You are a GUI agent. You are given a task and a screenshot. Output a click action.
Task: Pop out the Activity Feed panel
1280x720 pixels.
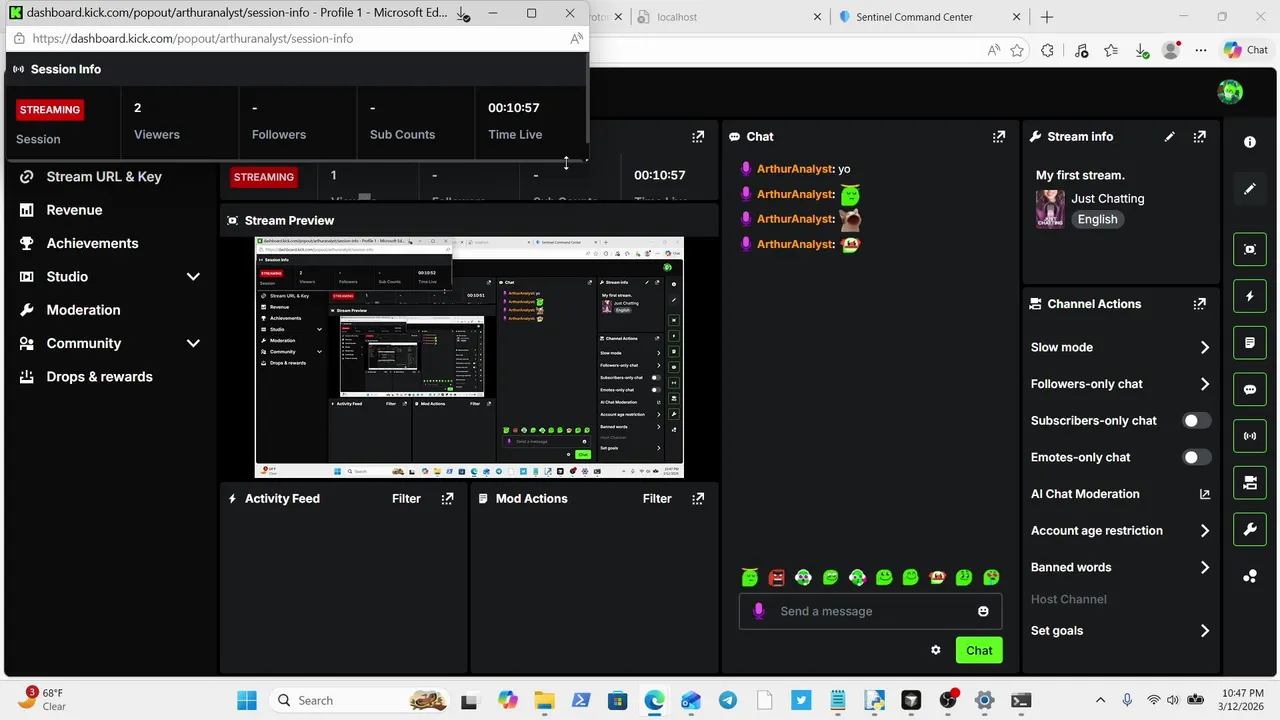click(447, 498)
